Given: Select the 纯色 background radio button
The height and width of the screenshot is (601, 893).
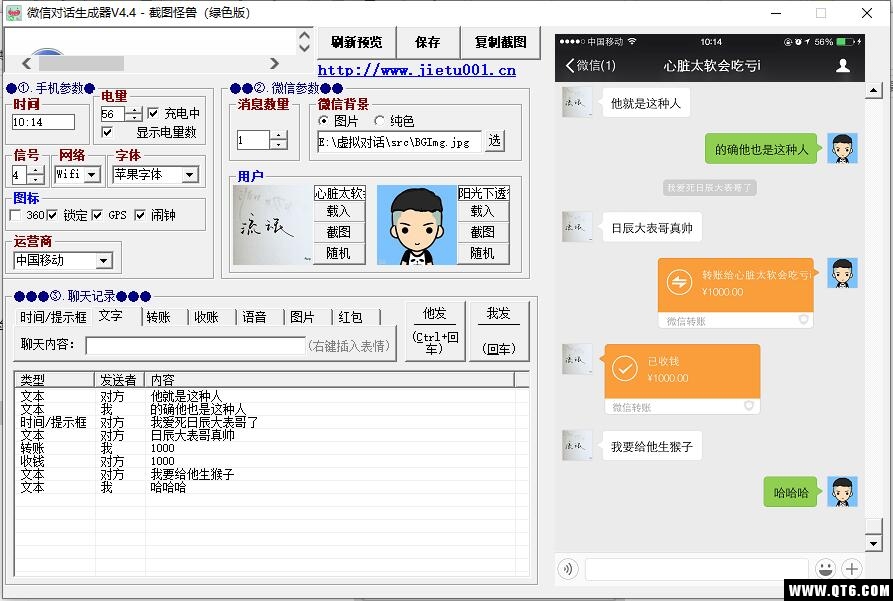Looking at the screenshot, I should pos(379,121).
